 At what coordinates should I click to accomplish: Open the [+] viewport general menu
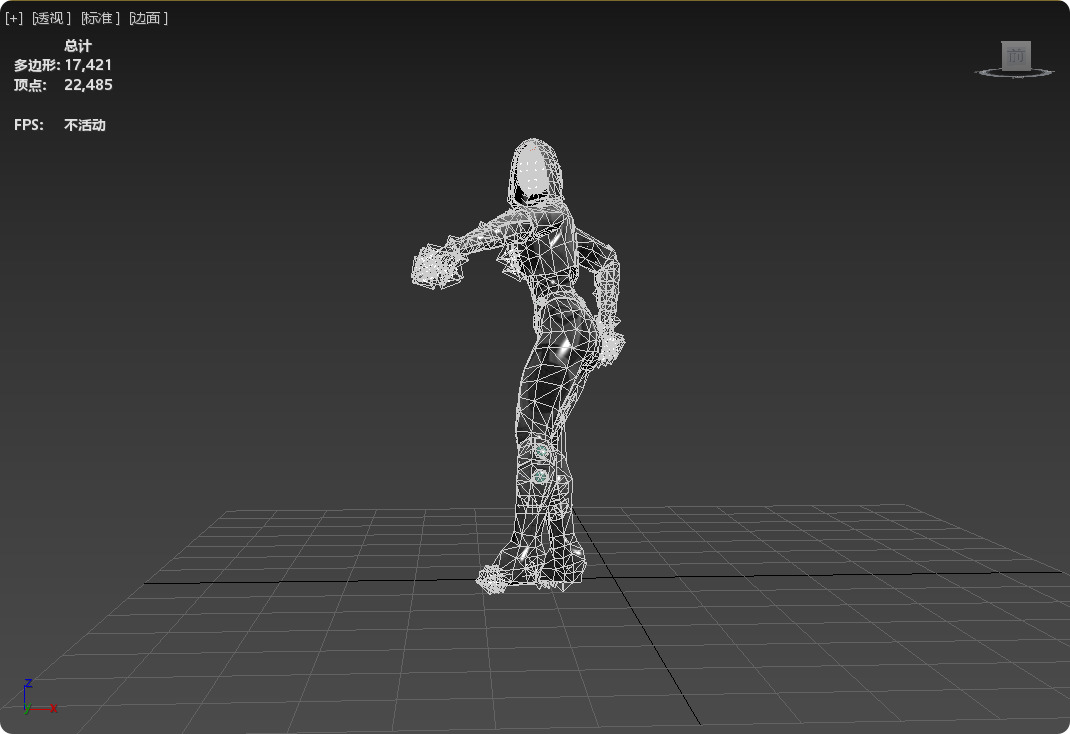point(14,18)
